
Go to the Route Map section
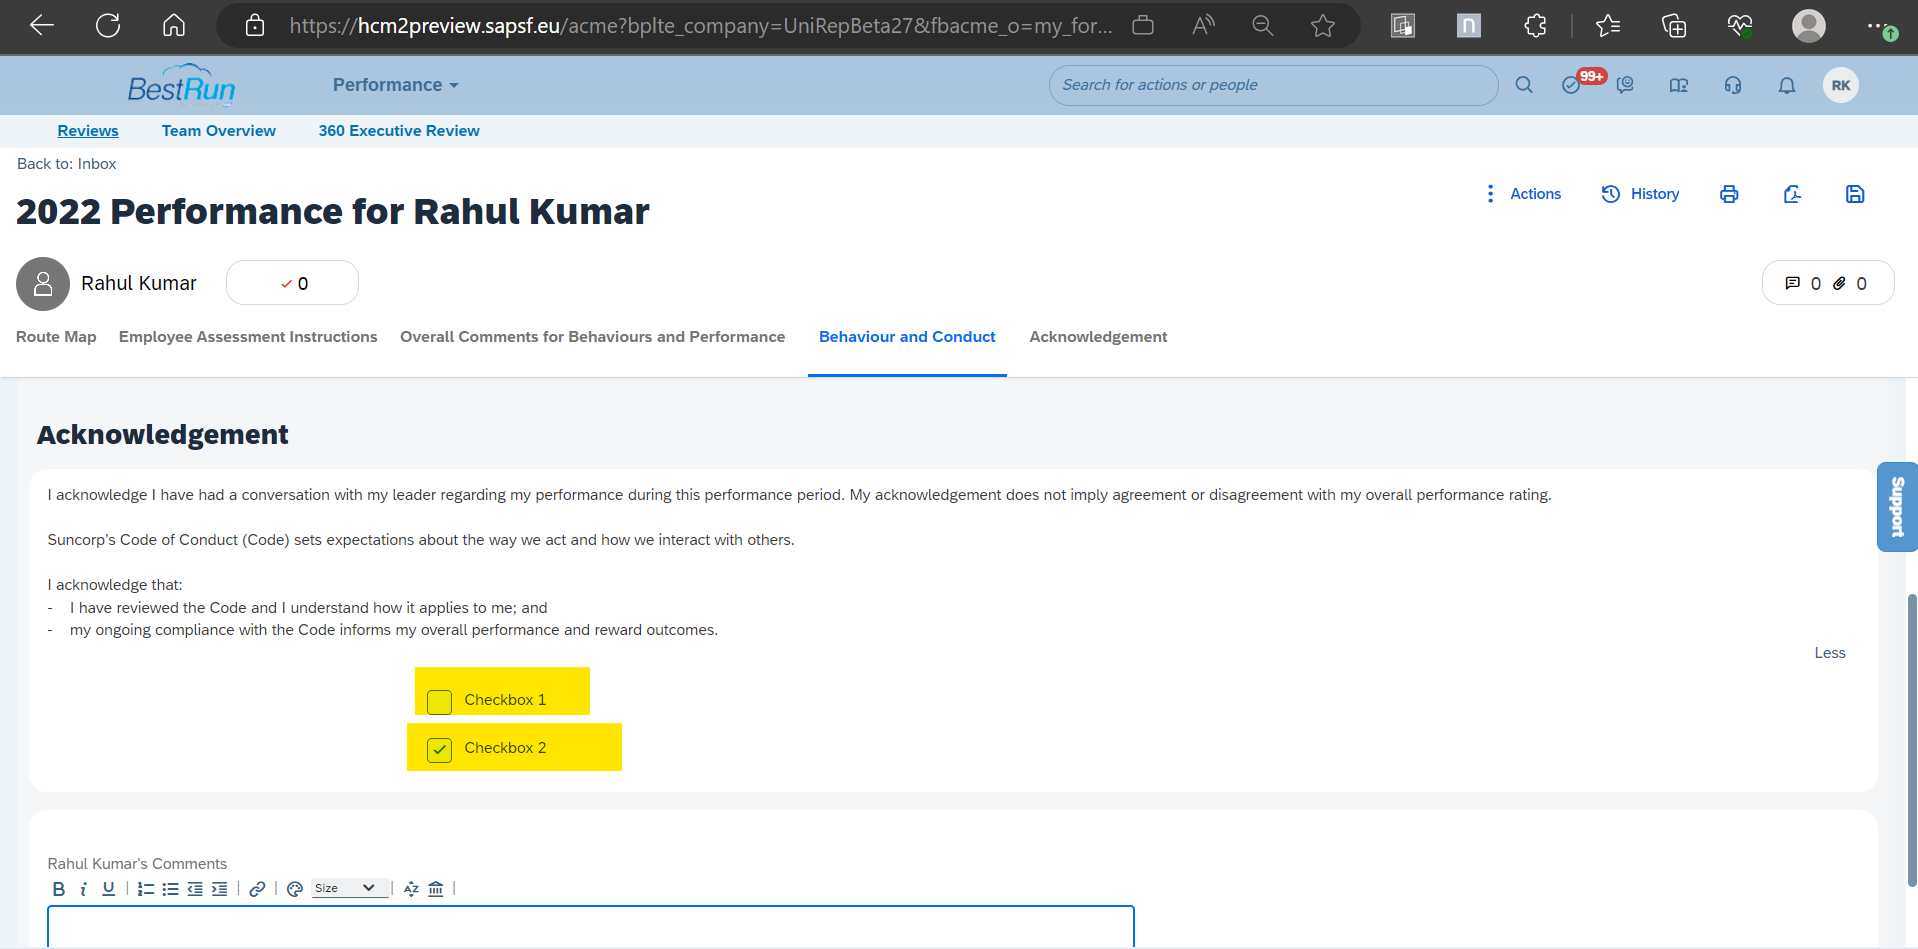click(x=56, y=337)
